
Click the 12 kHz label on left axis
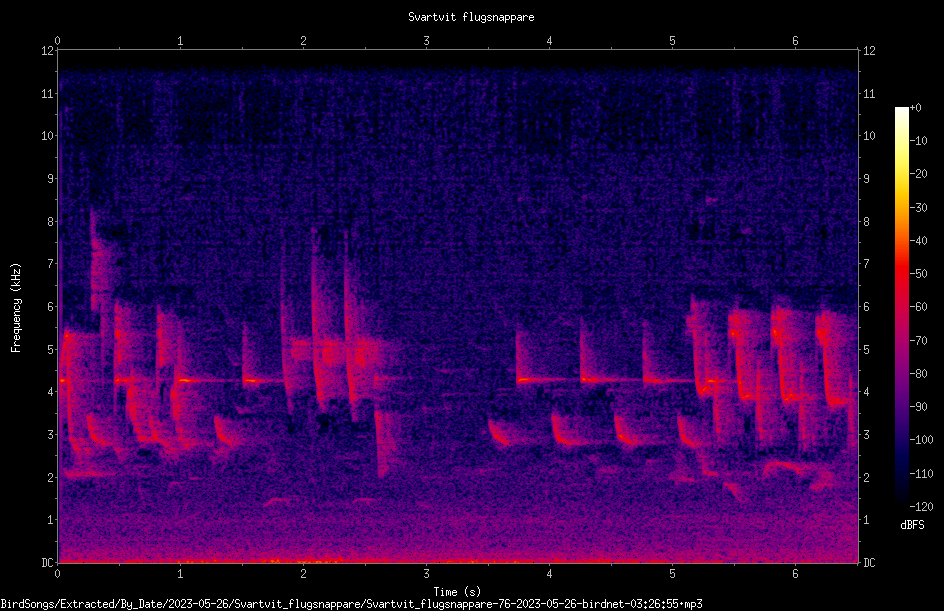(48, 51)
